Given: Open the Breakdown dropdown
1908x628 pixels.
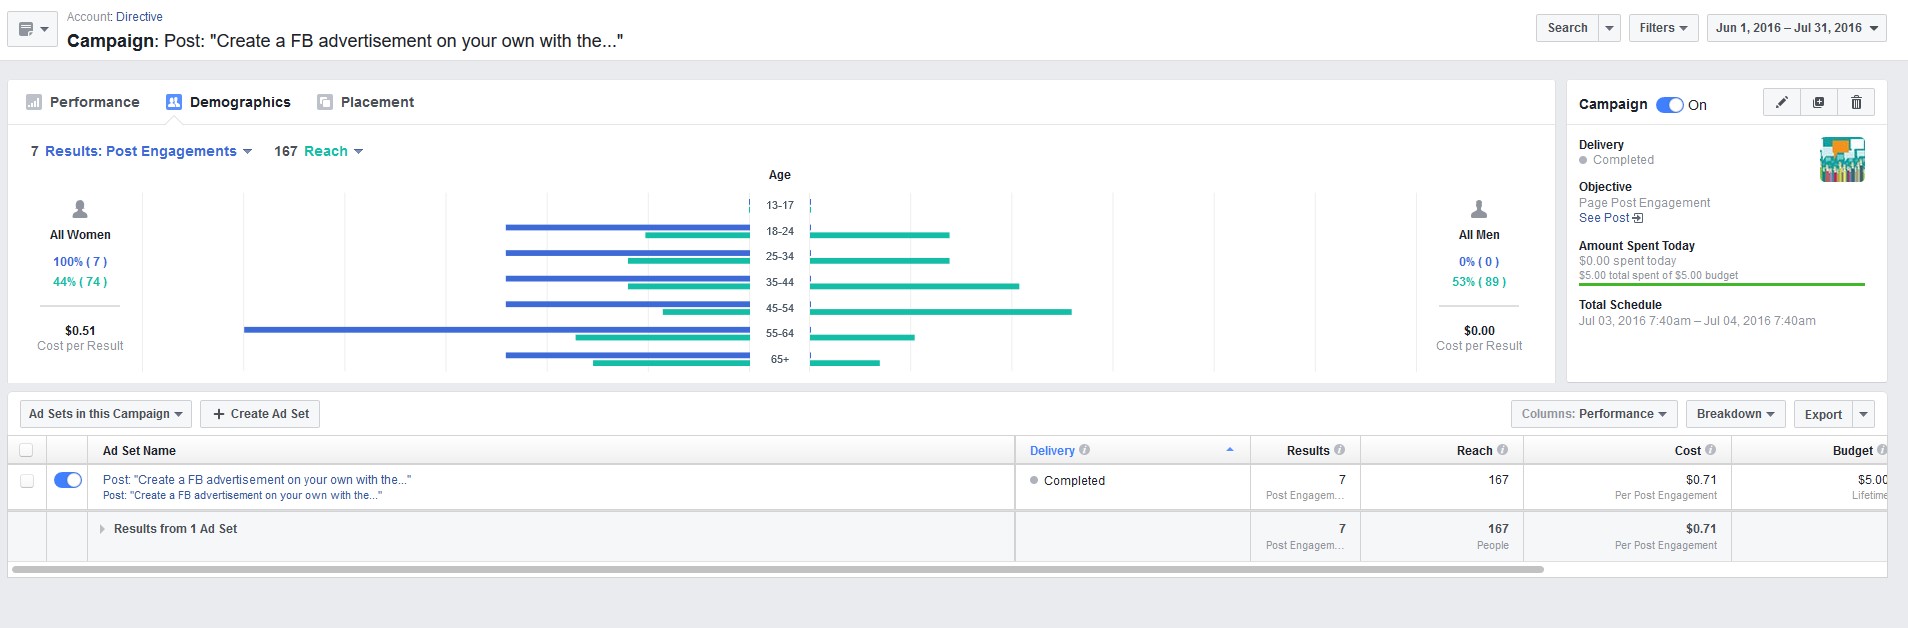Looking at the screenshot, I should click(1736, 414).
